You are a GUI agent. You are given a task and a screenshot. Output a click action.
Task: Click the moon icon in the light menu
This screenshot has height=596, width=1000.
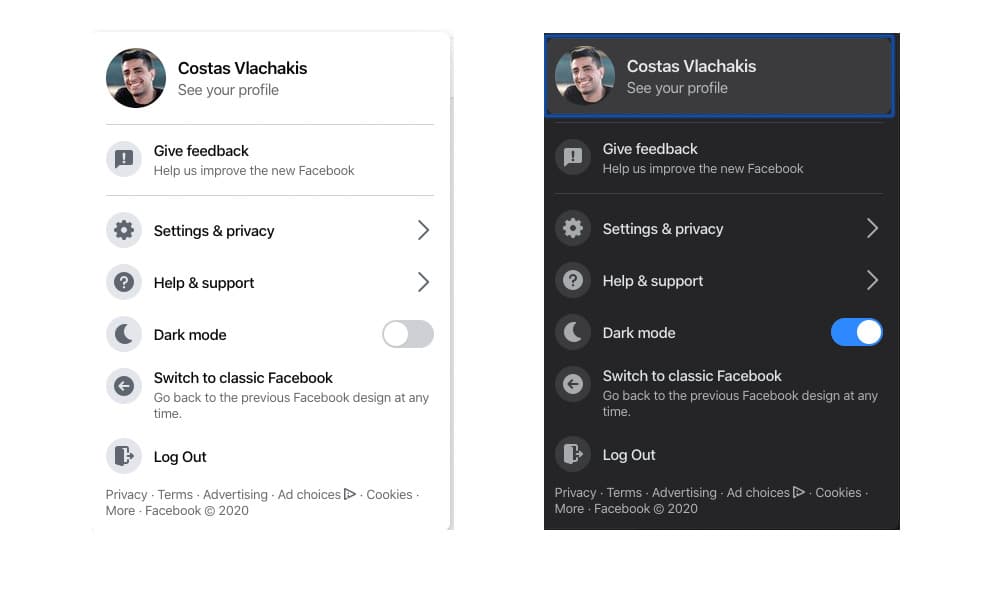[124, 335]
